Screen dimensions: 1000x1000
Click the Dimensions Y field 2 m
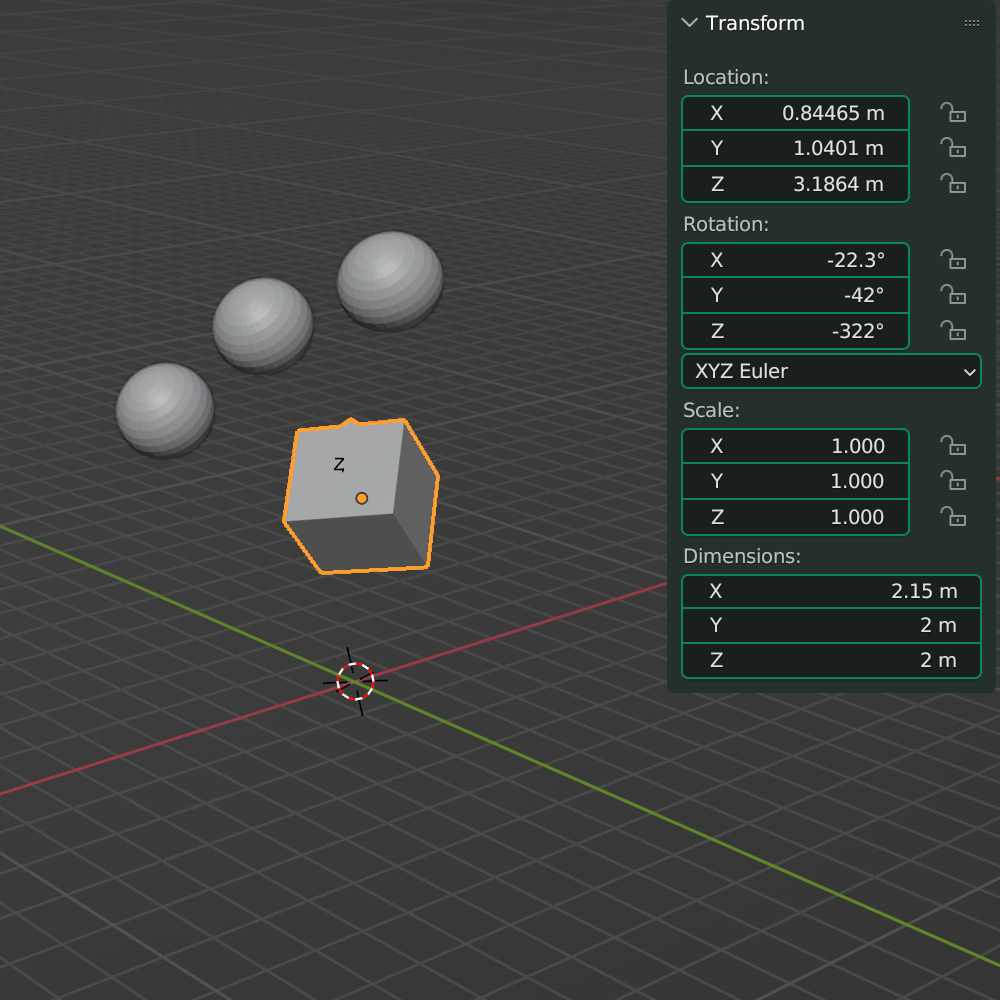tap(831, 625)
